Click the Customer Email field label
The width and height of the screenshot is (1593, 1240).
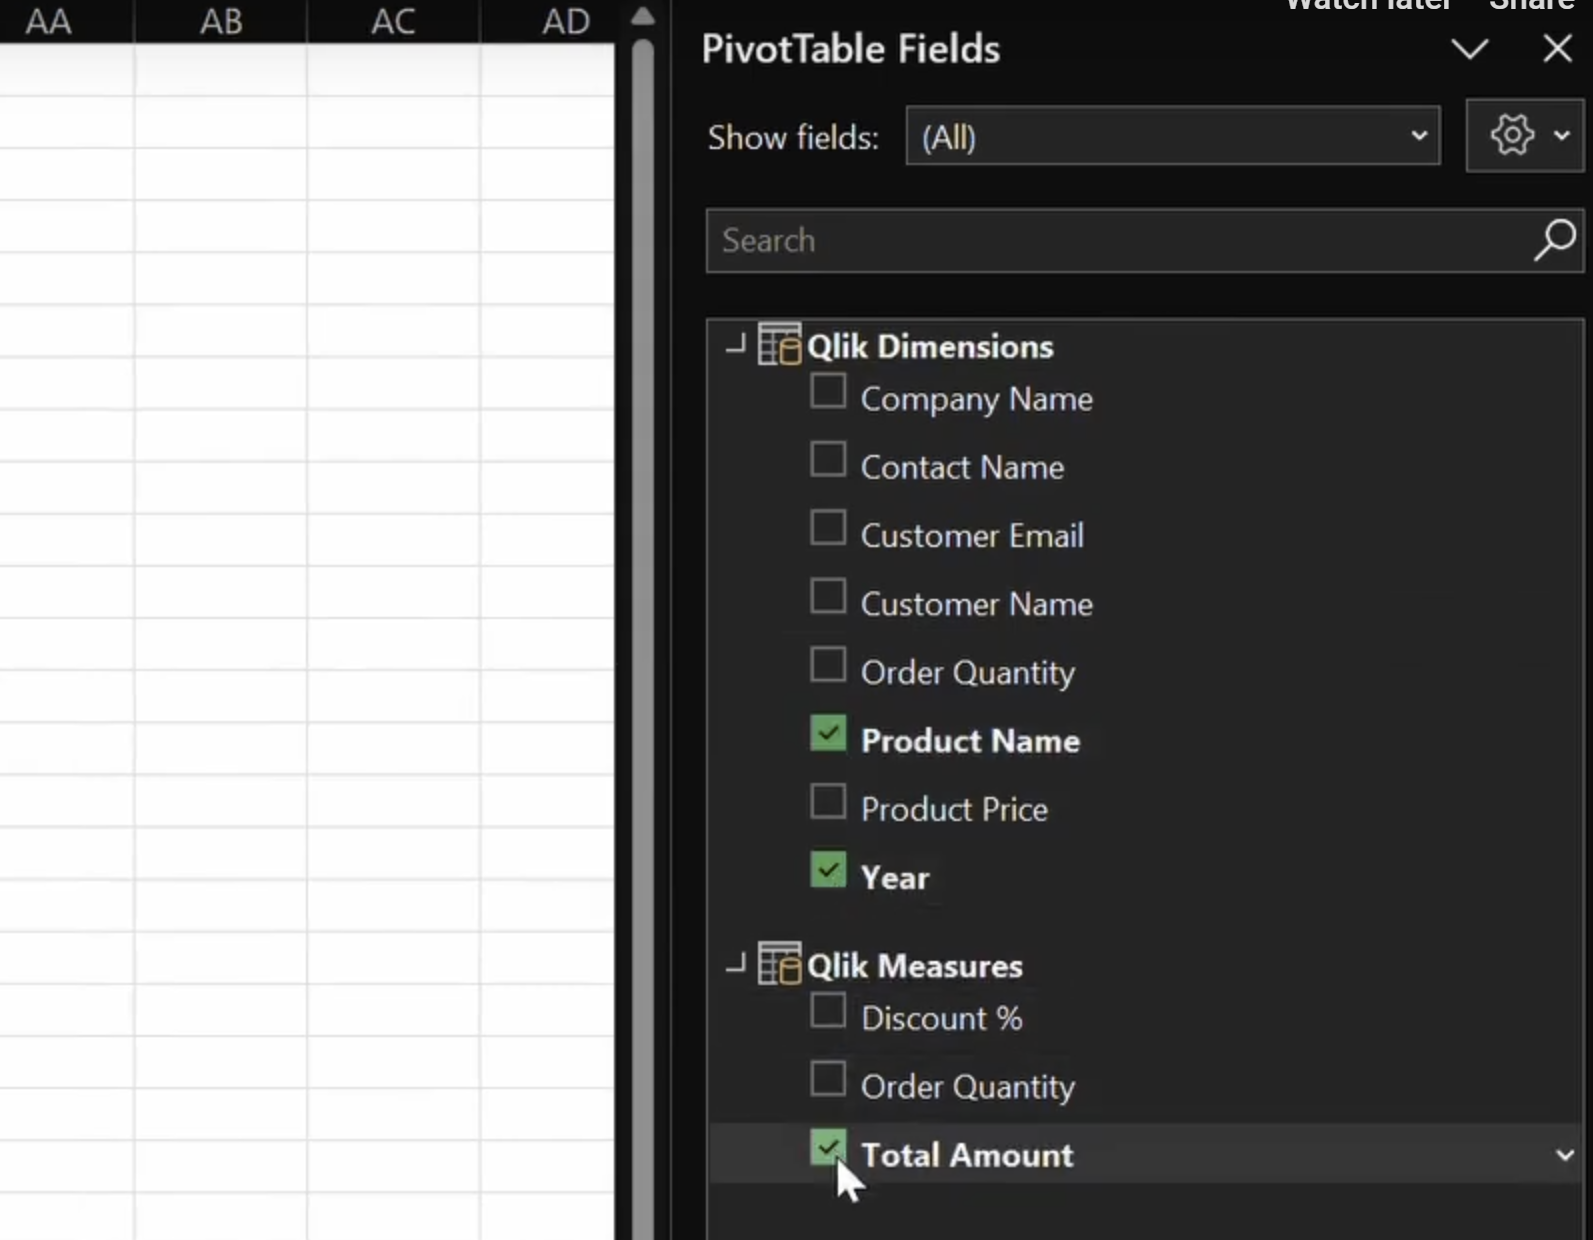972,536
